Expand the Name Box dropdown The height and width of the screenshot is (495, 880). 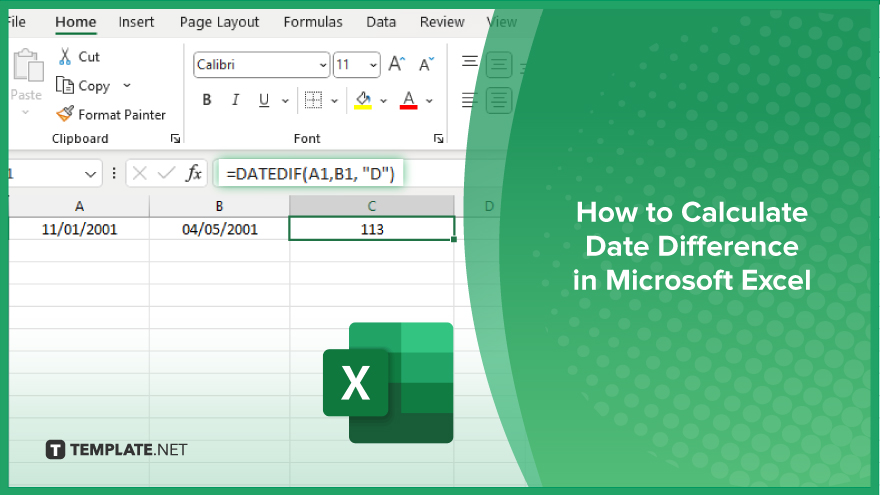point(90,174)
